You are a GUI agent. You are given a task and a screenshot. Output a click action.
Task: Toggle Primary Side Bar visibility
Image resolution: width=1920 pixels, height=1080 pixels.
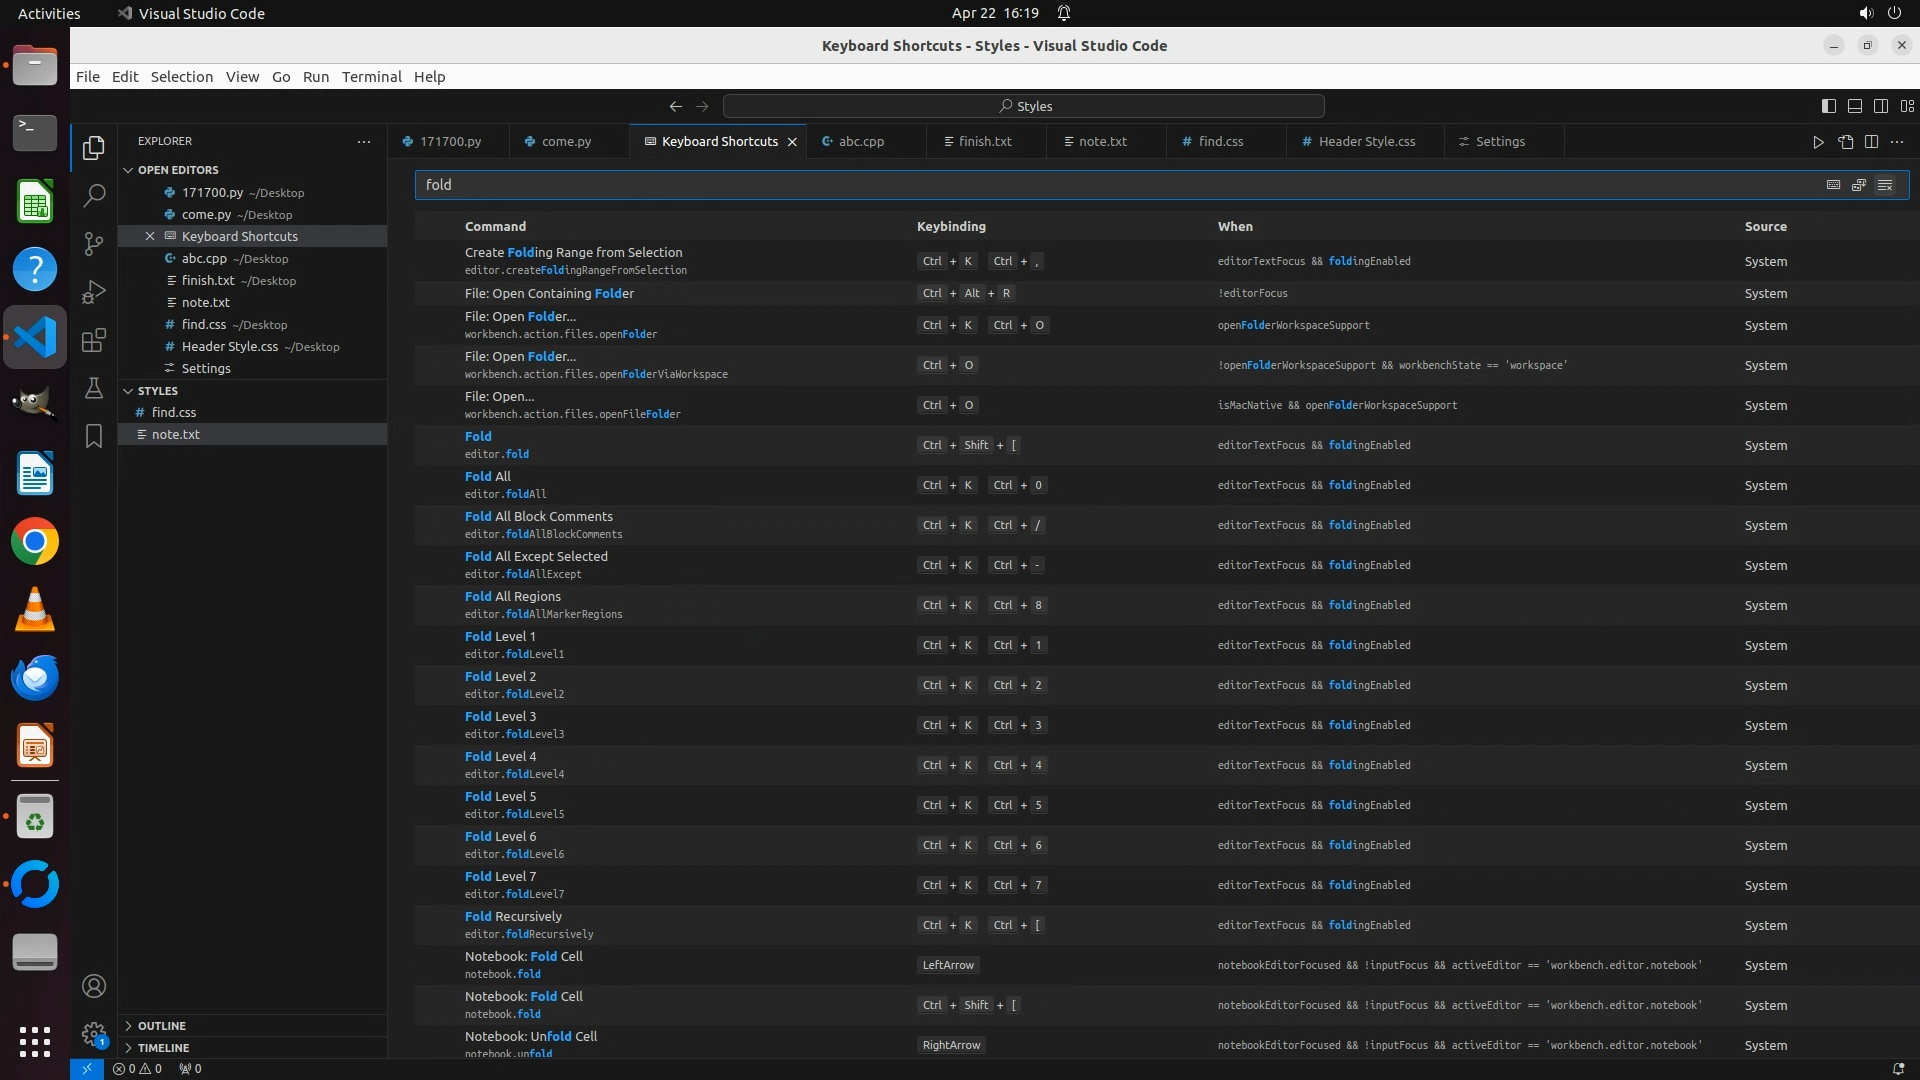click(x=1829, y=106)
